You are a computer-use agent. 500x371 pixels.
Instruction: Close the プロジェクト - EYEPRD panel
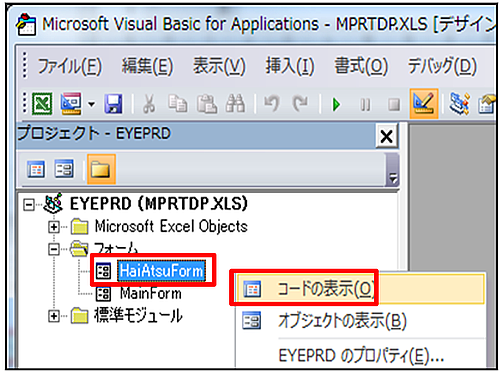coord(387,136)
